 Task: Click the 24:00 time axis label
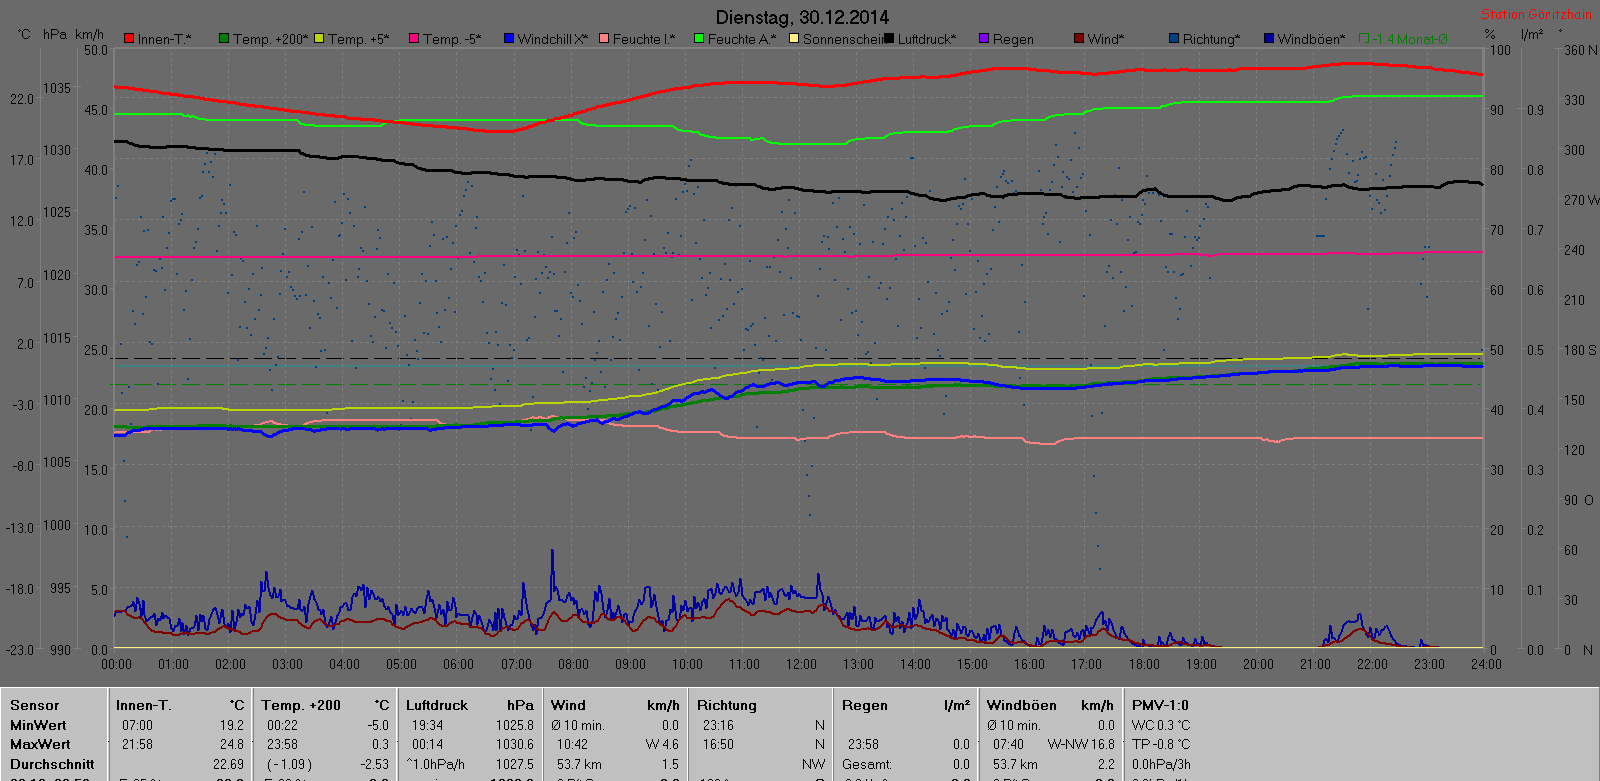(1486, 664)
